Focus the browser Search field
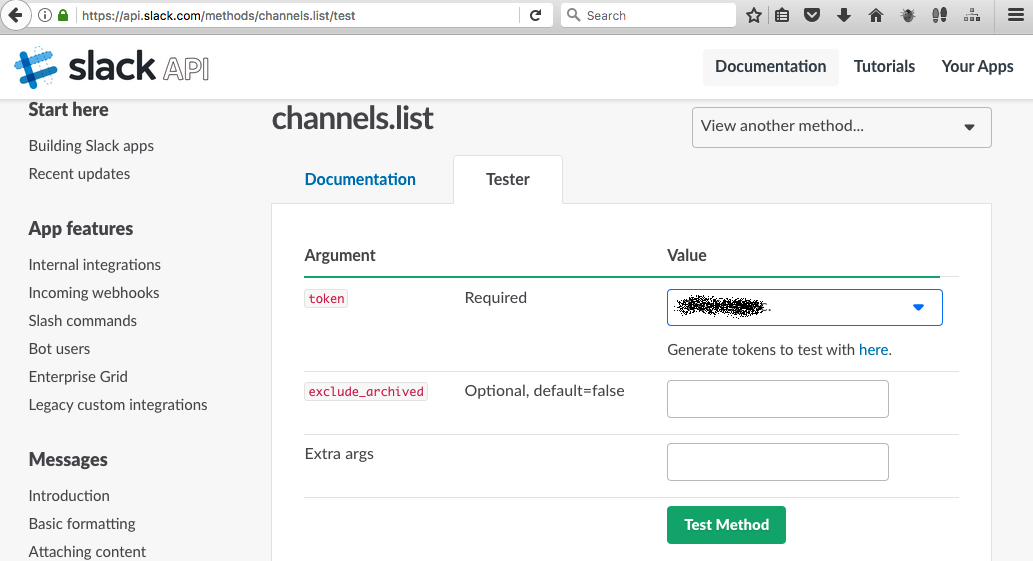Image resolution: width=1033 pixels, height=561 pixels. point(648,15)
